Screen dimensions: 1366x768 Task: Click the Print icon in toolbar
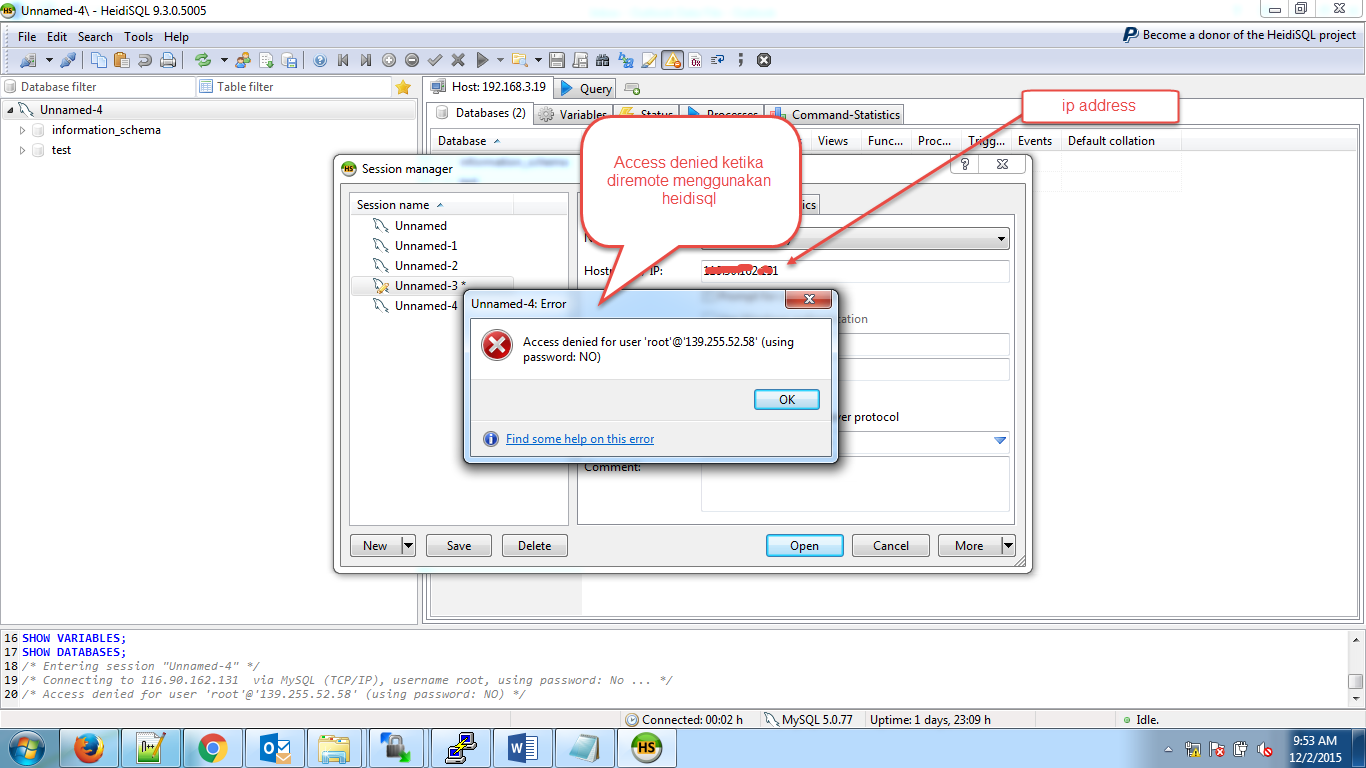point(168,60)
